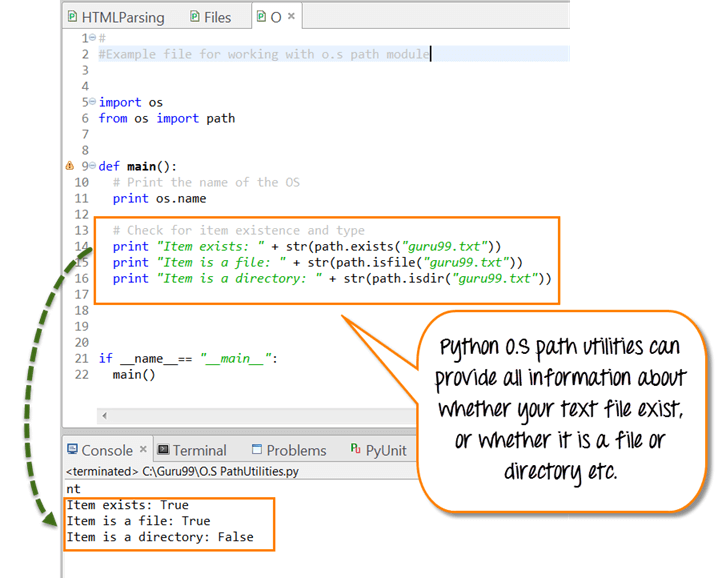This screenshot has width=718, height=578.
Task: Collapse the def main fold at line 9
Action: 92,165
